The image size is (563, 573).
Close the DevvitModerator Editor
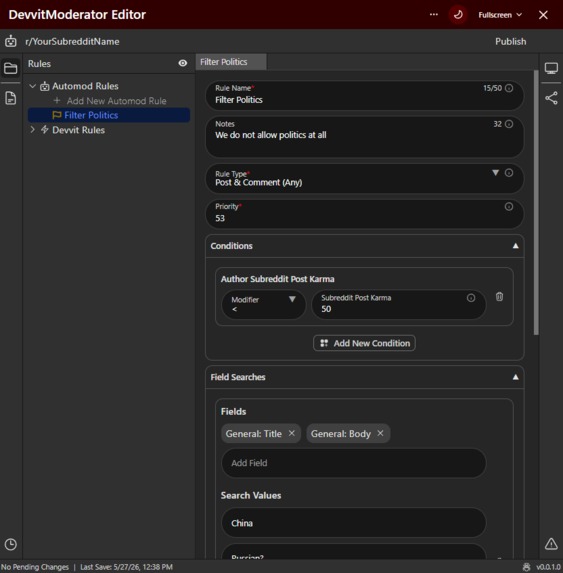click(543, 15)
